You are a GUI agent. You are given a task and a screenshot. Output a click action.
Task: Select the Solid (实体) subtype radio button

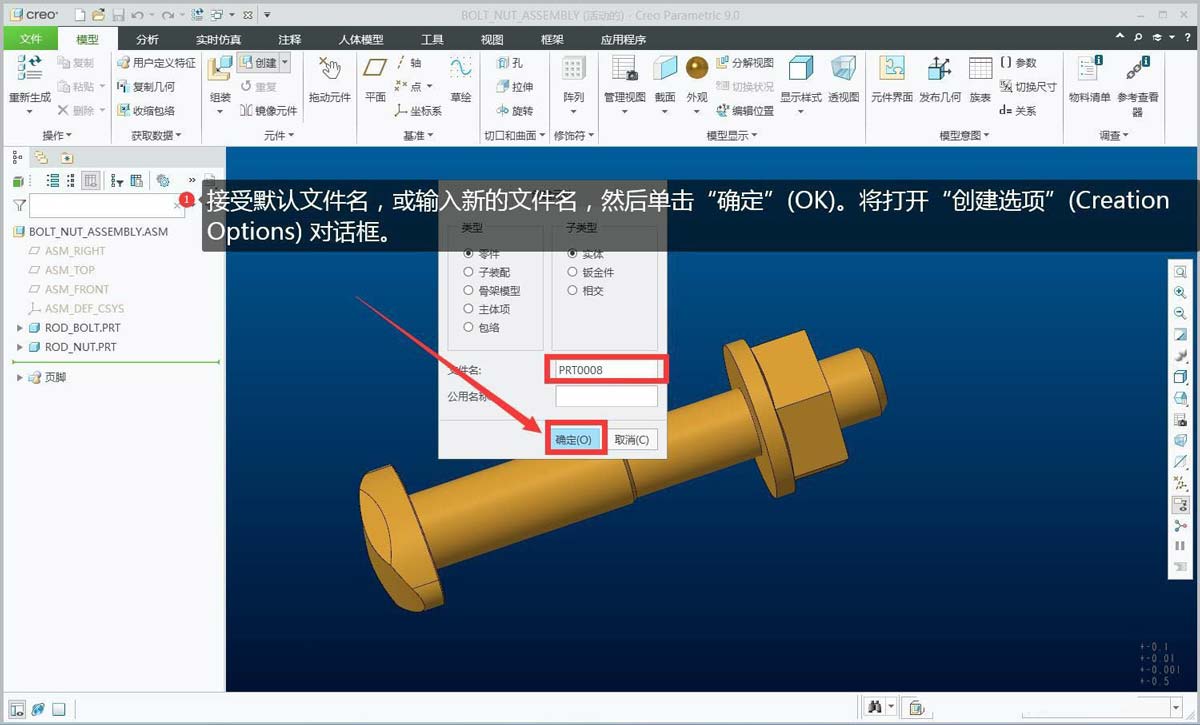(573, 254)
